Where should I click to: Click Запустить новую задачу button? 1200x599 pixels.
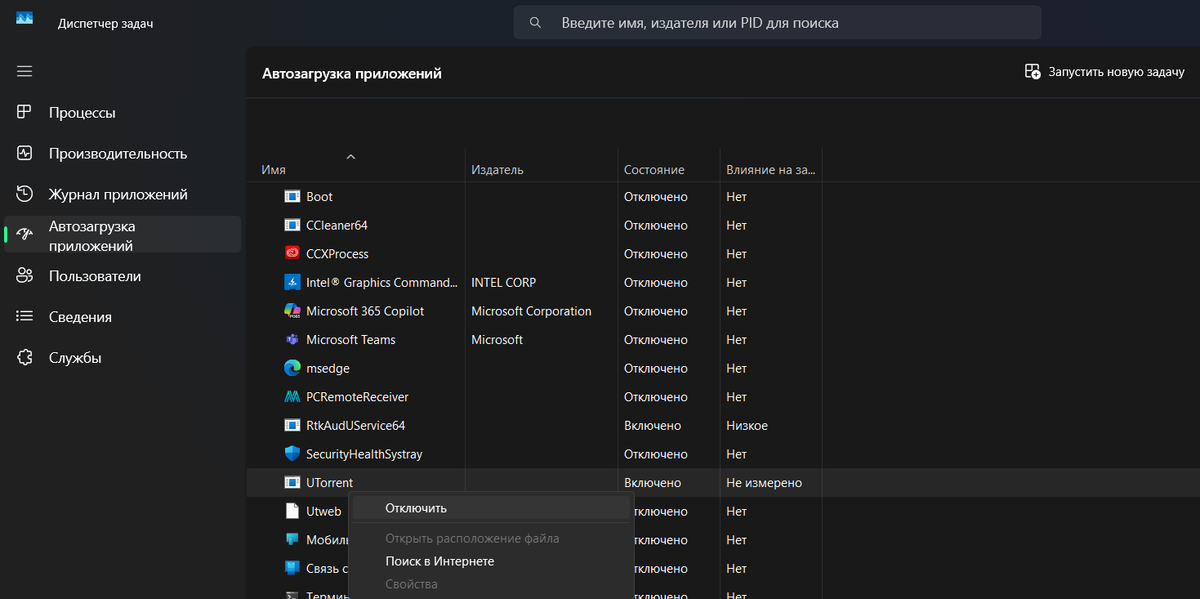(1105, 72)
